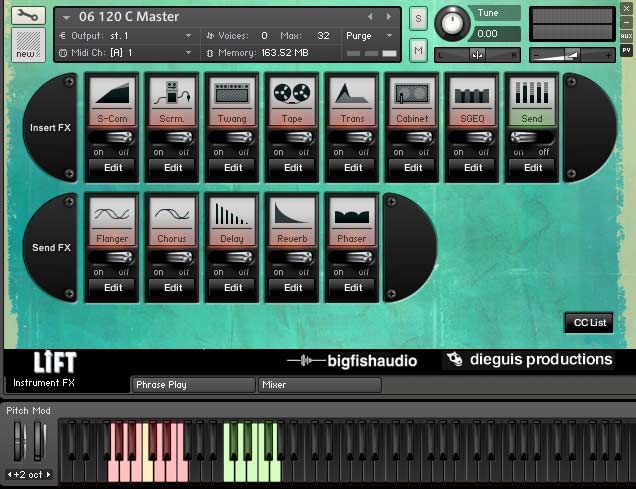
Task: Click the Solo S button
Action: click(x=418, y=18)
